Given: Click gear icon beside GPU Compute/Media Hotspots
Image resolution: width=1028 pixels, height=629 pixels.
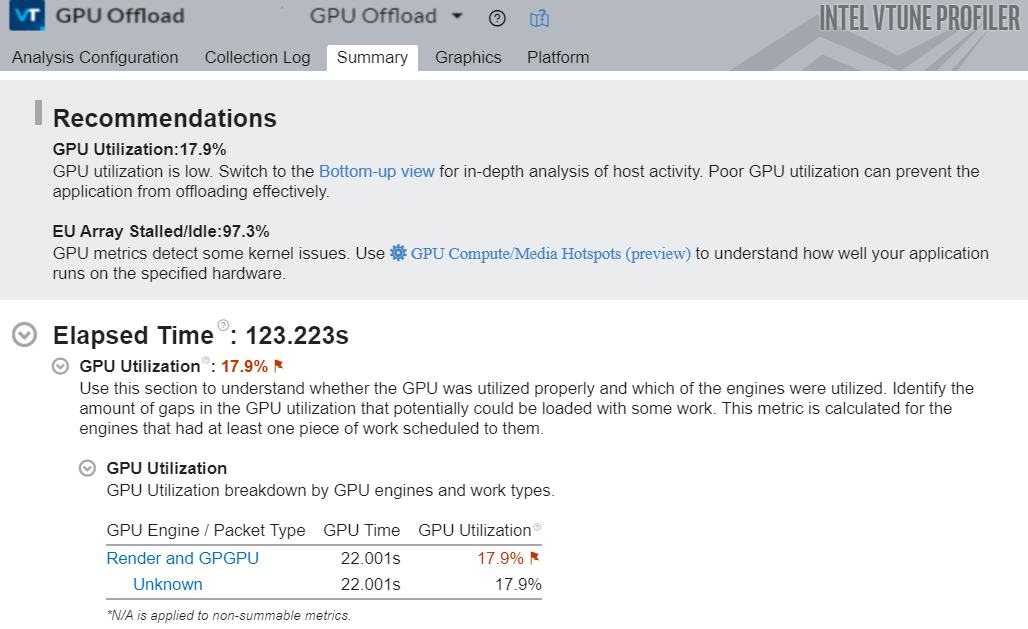Looking at the screenshot, I should (398, 253).
